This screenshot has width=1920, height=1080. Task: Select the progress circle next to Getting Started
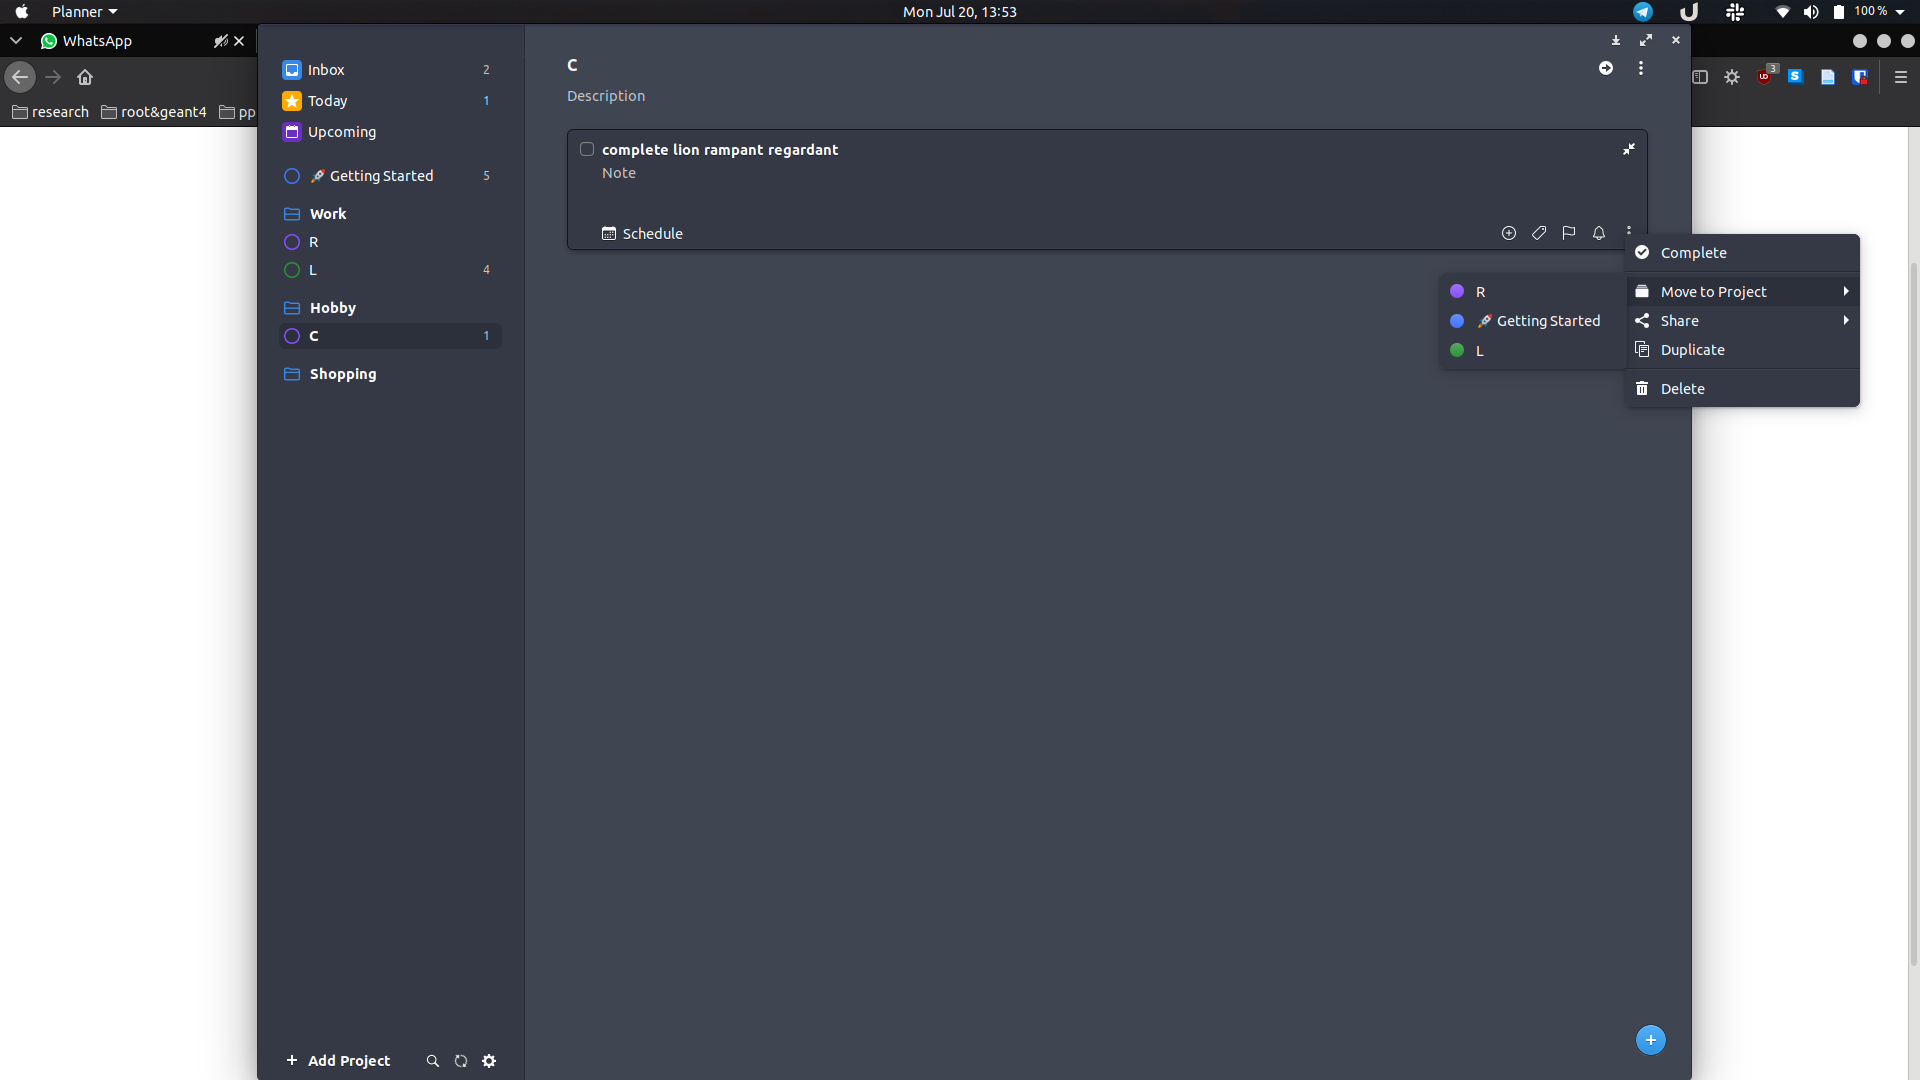(x=291, y=176)
